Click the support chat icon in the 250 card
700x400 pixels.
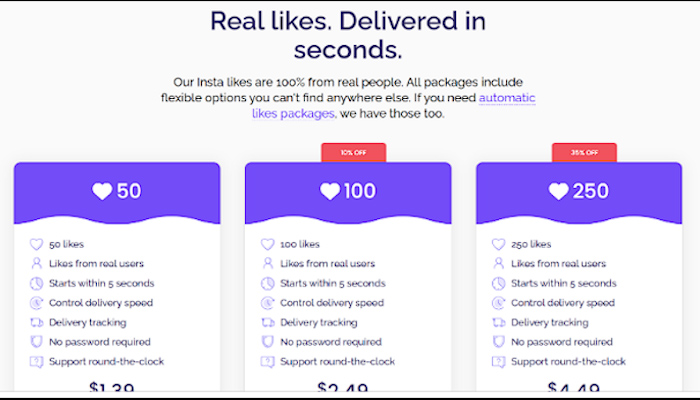[x=498, y=361]
